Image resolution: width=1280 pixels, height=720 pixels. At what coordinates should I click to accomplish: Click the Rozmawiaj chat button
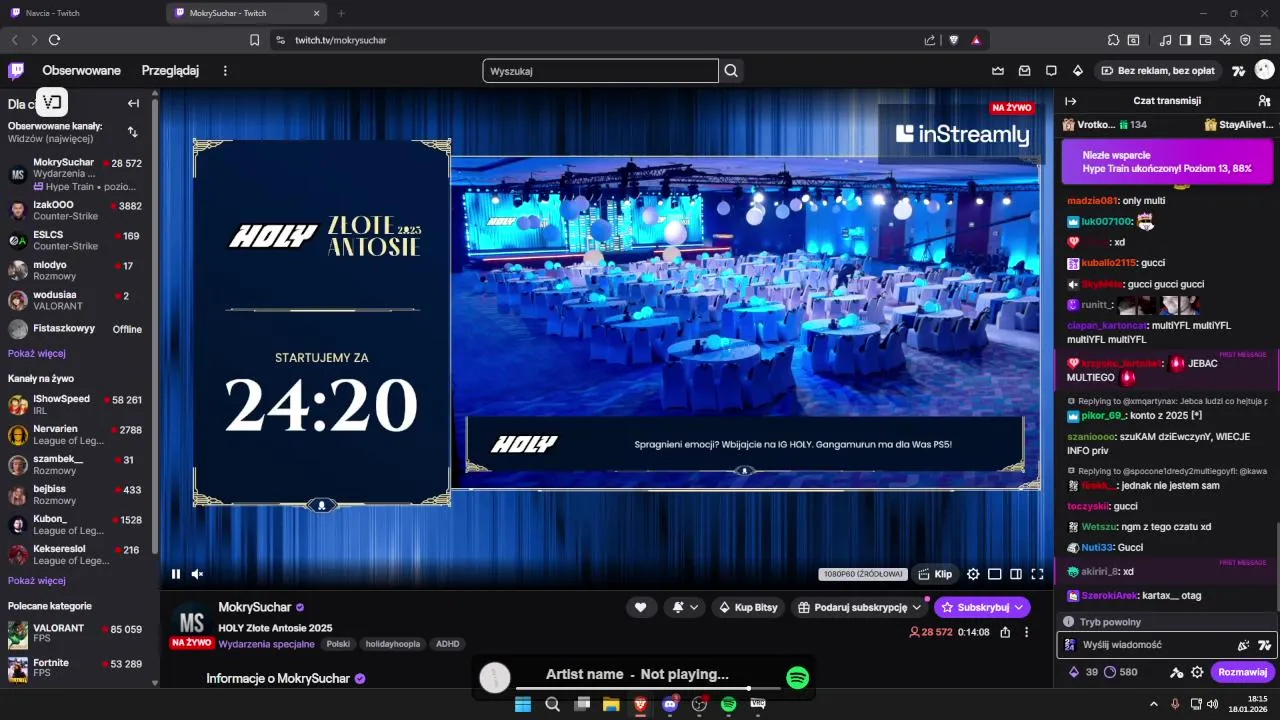point(1243,672)
